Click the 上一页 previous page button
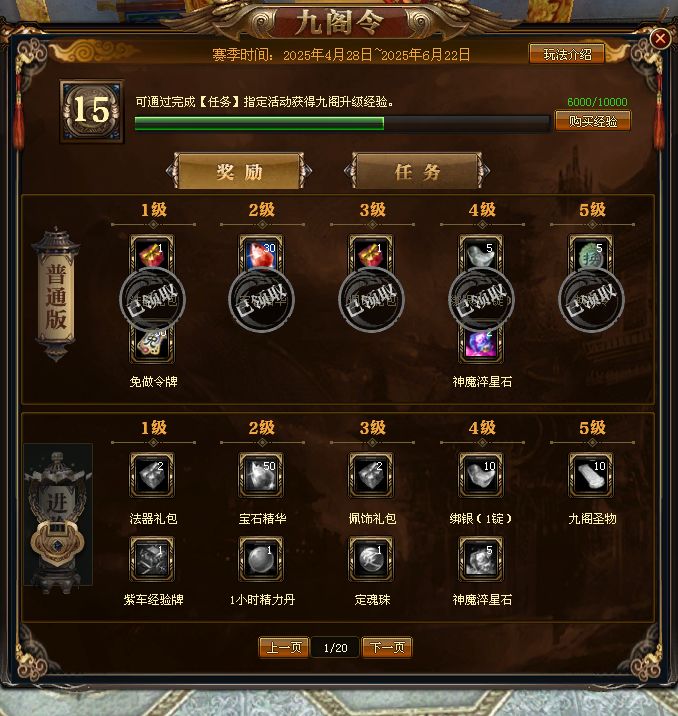The height and width of the screenshot is (716, 678). 284,648
